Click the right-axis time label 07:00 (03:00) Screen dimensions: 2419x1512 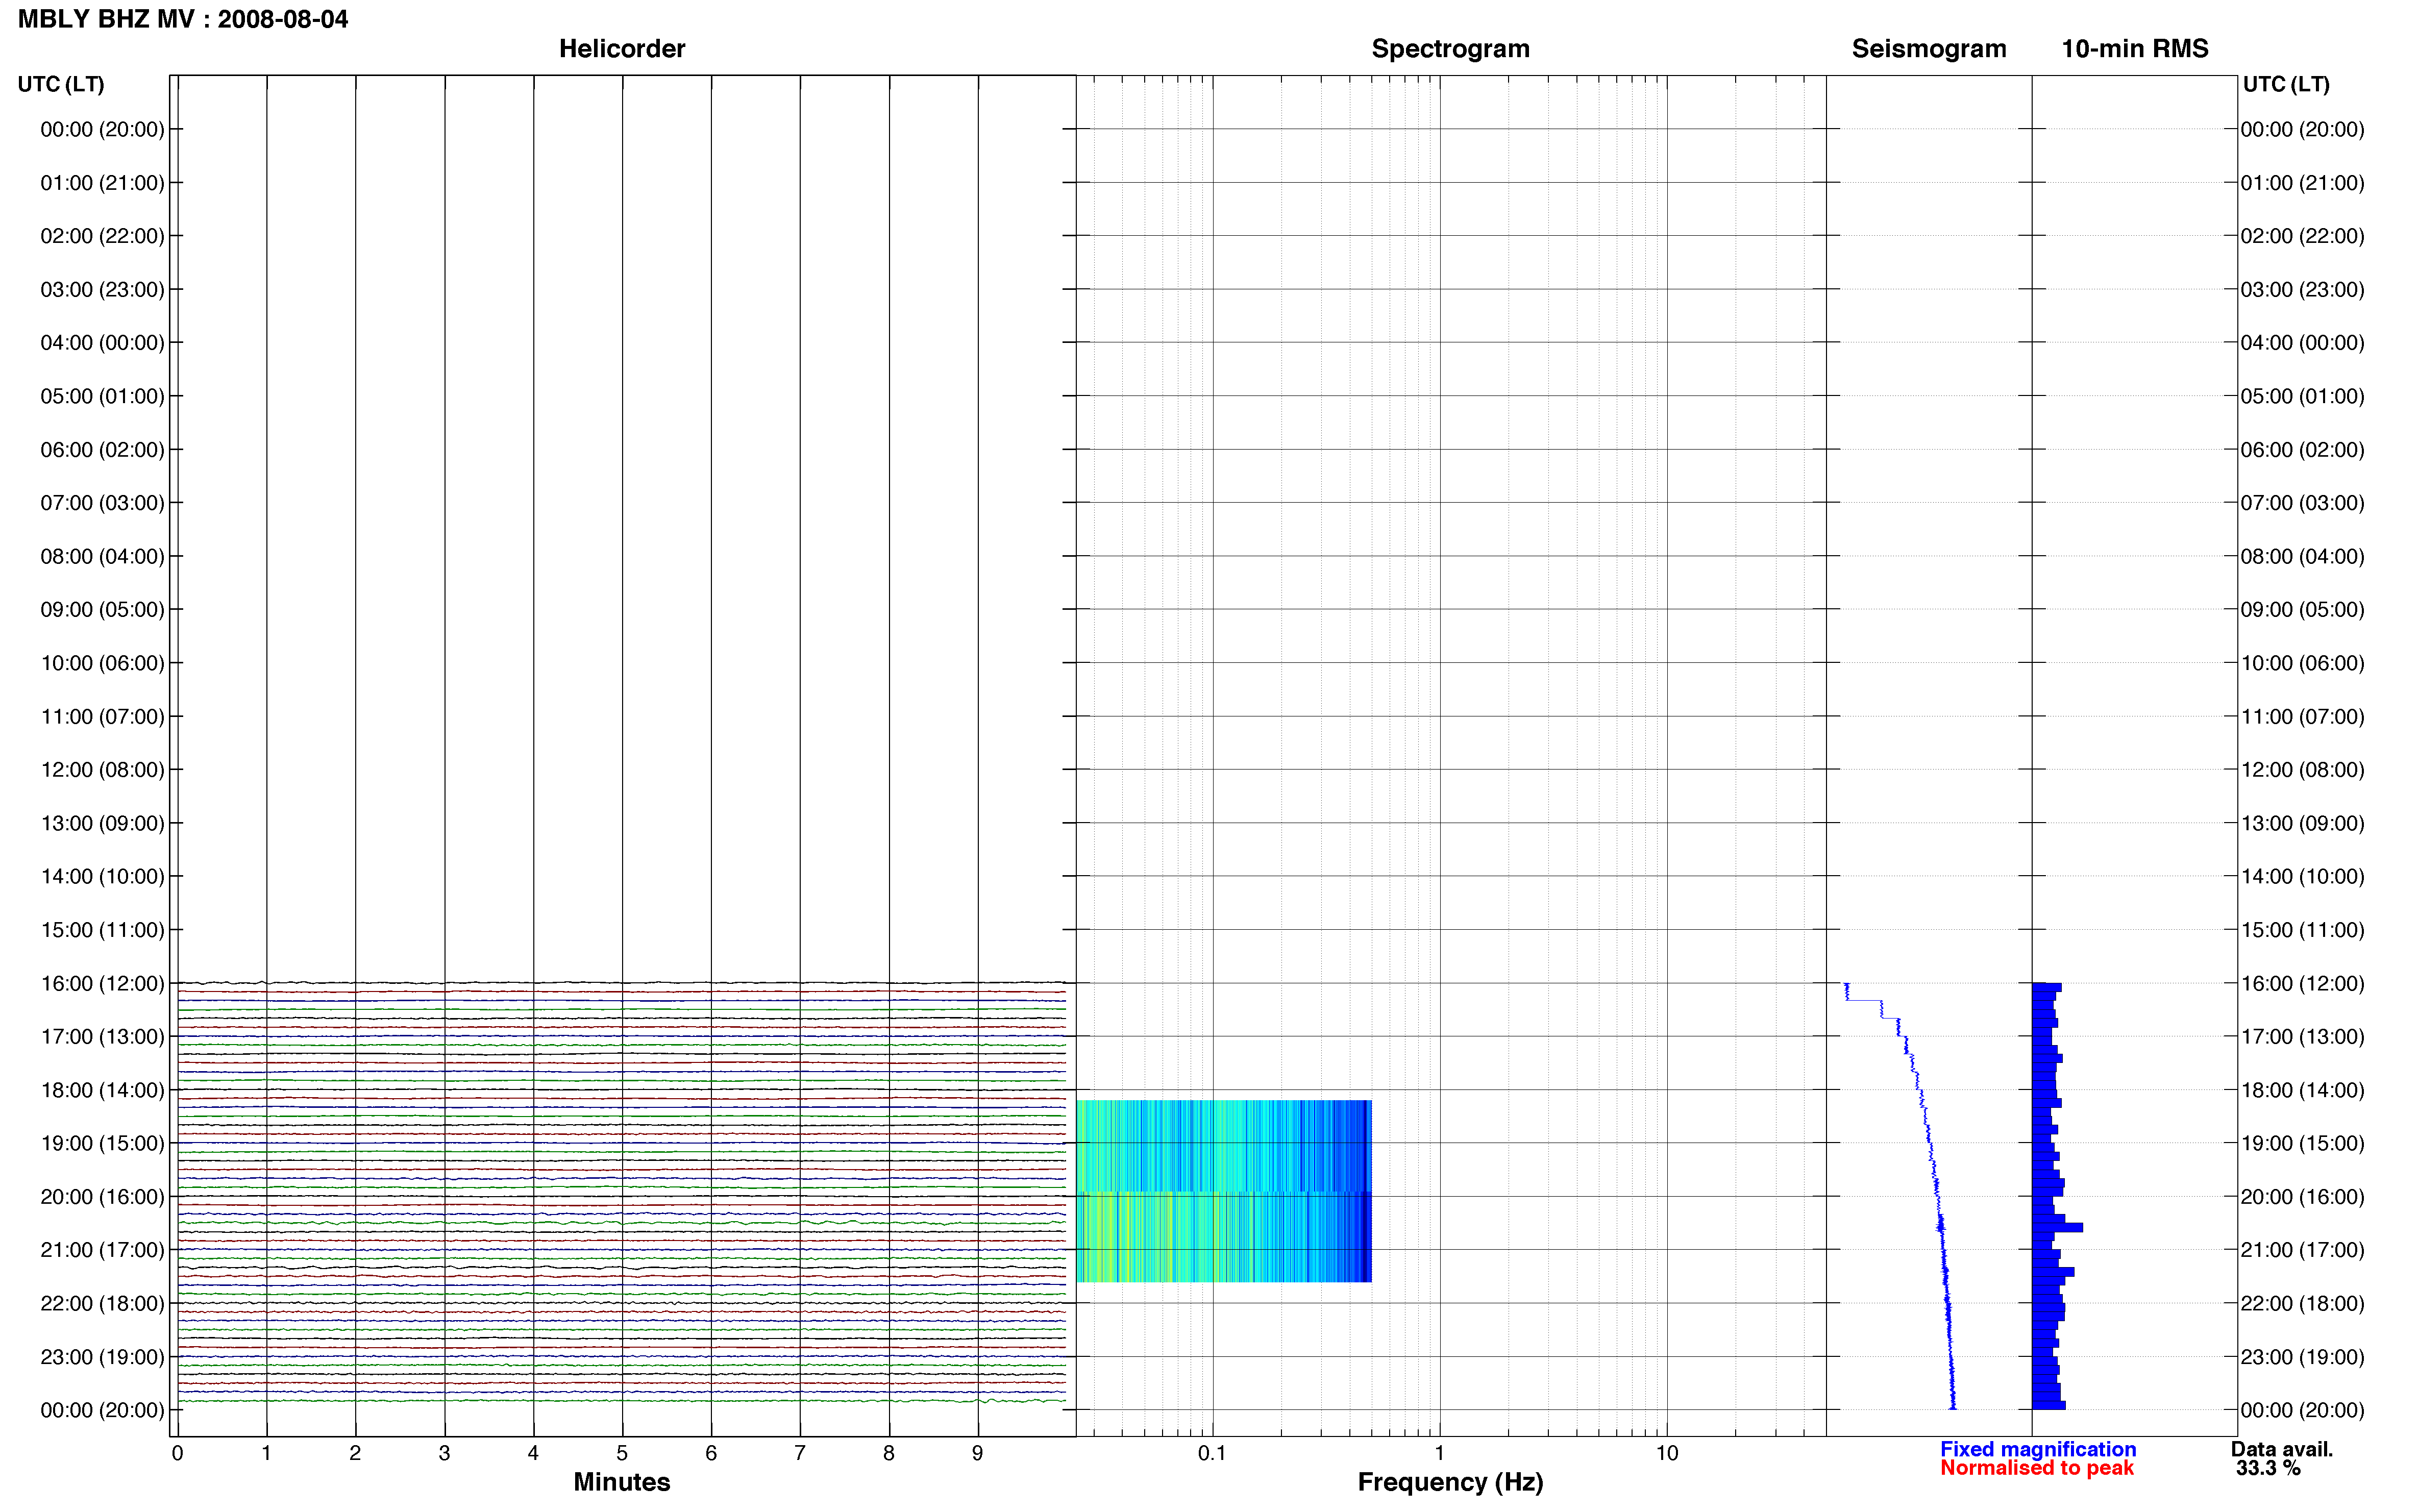click(2302, 503)
